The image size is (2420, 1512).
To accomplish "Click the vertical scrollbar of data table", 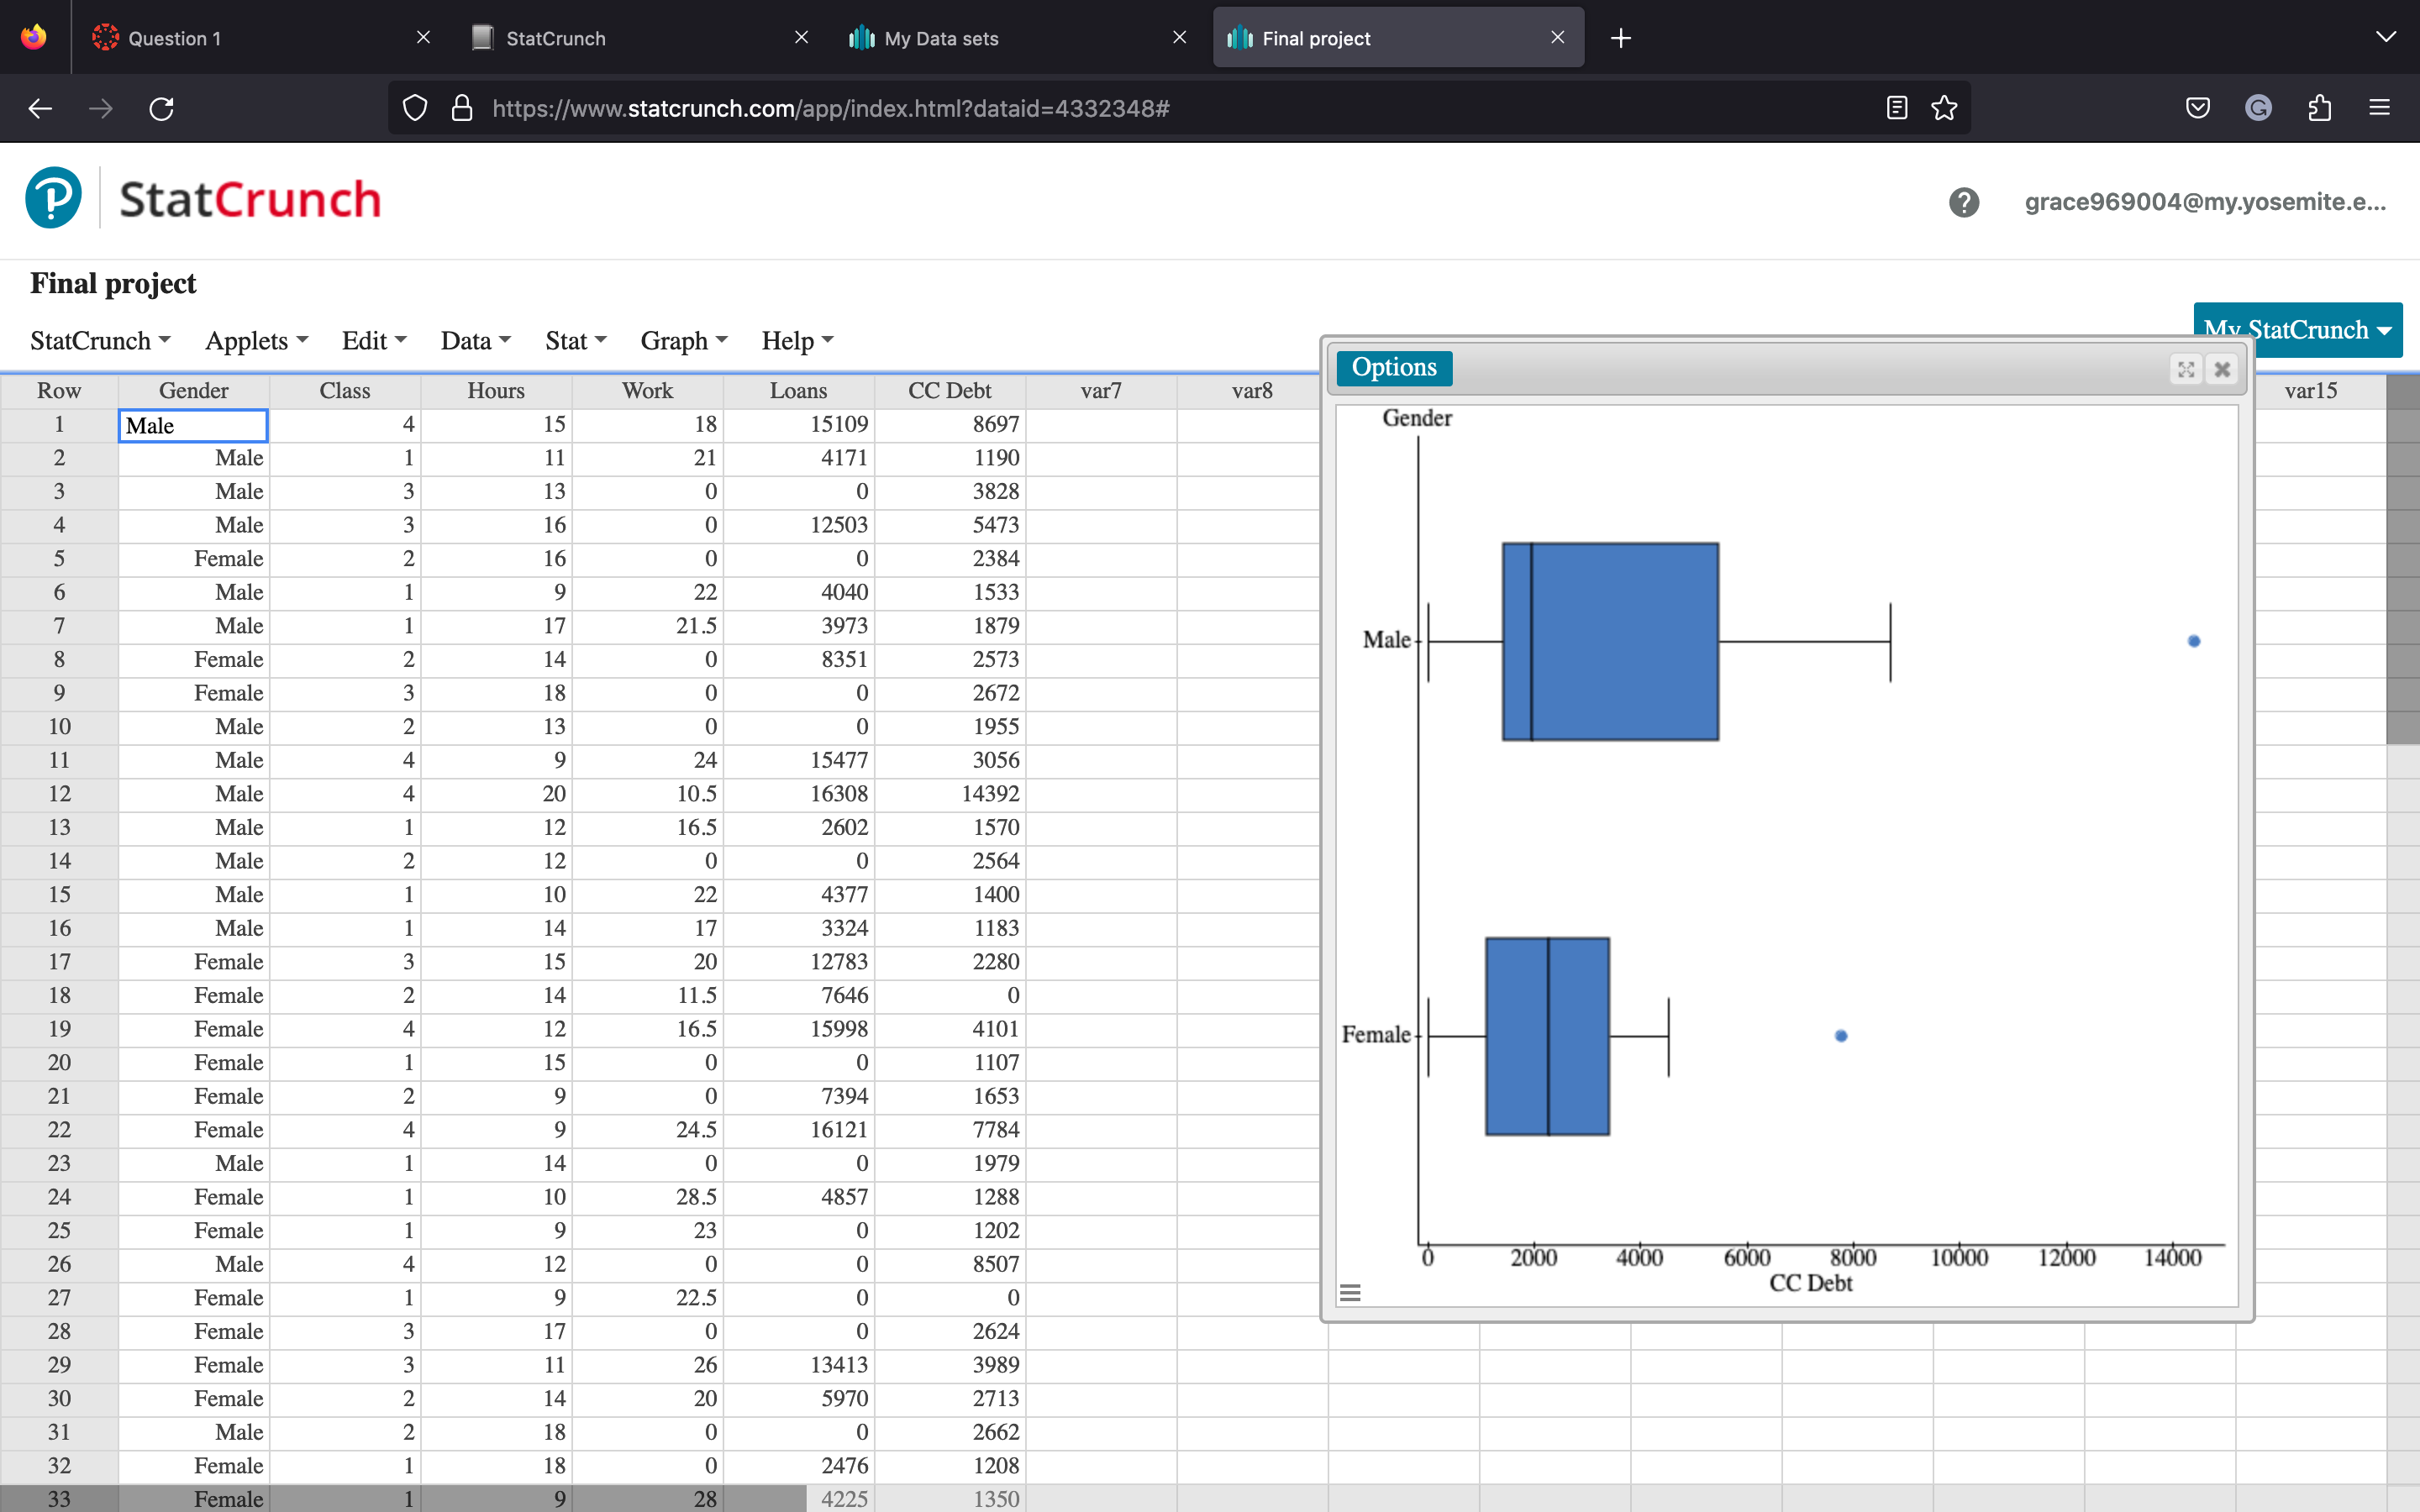I will tap(2402, 561).
